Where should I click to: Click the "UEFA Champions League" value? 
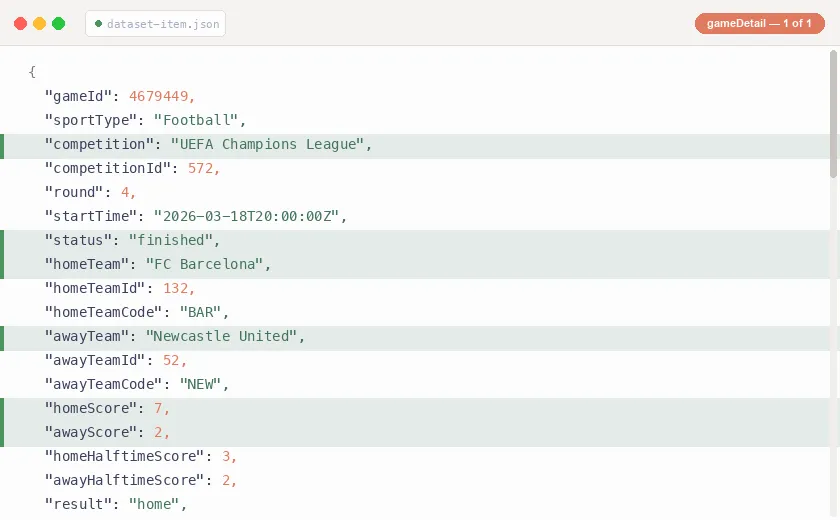(268, 144)
